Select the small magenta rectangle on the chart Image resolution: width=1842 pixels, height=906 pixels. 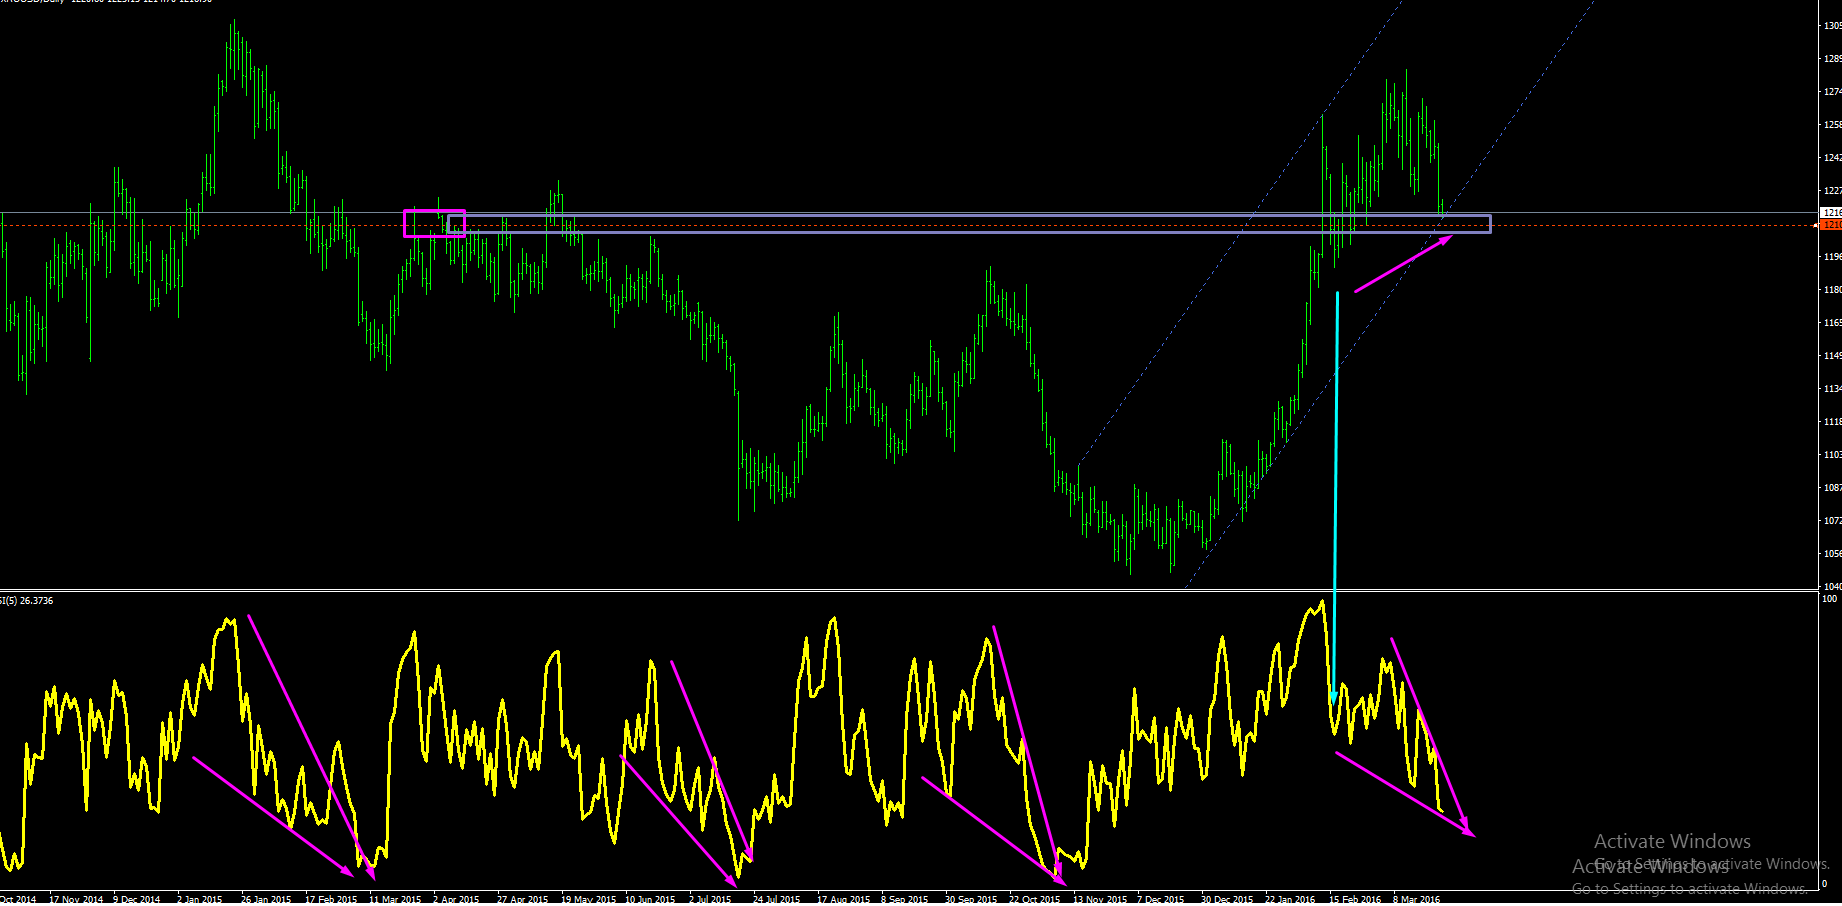click(434, 223)
